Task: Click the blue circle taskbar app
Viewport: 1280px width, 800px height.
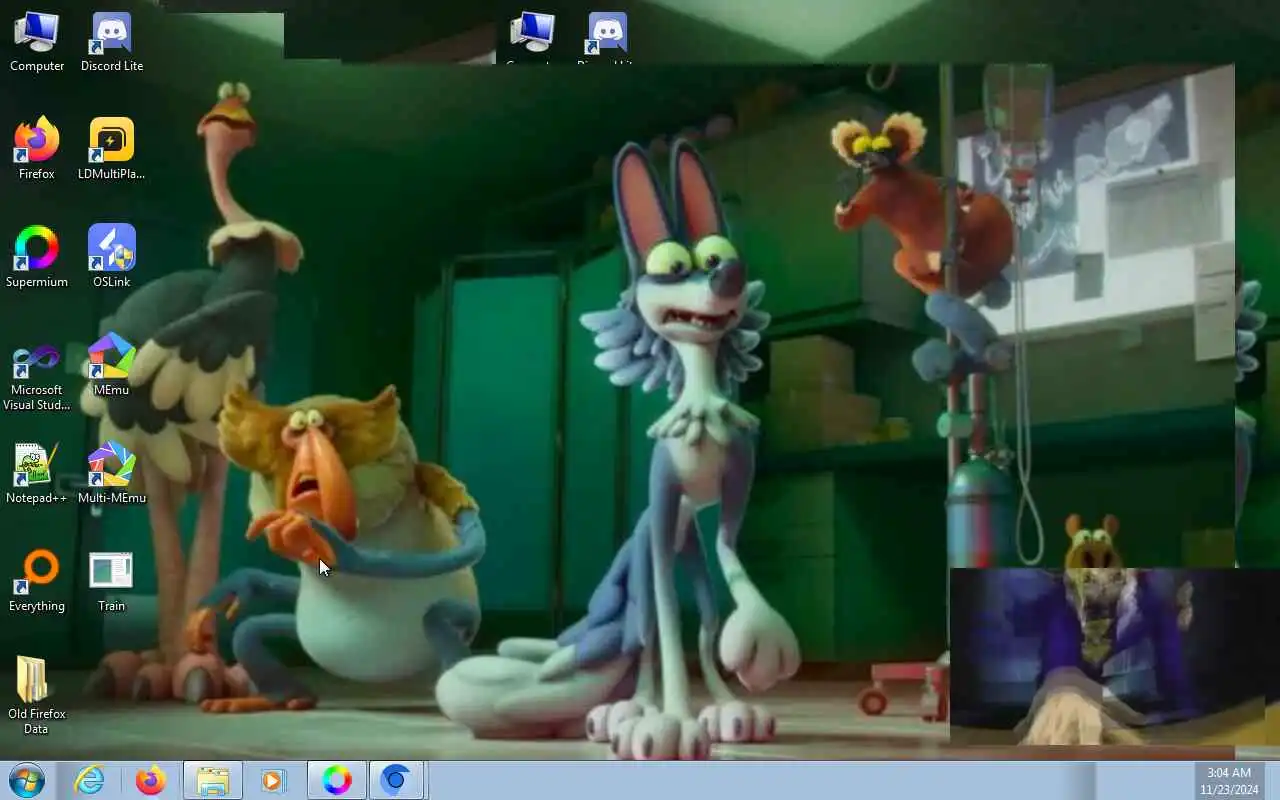Action: pyautogui.click(x=397, y=780)
